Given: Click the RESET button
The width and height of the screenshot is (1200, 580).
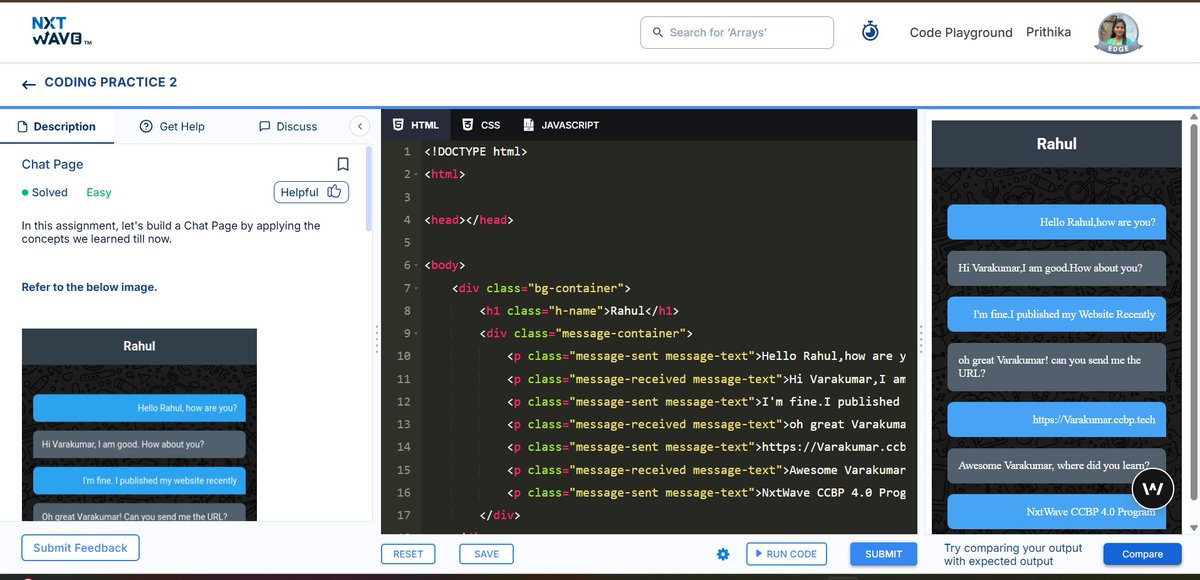Looking at the screenshot, I should coord(408,554).
